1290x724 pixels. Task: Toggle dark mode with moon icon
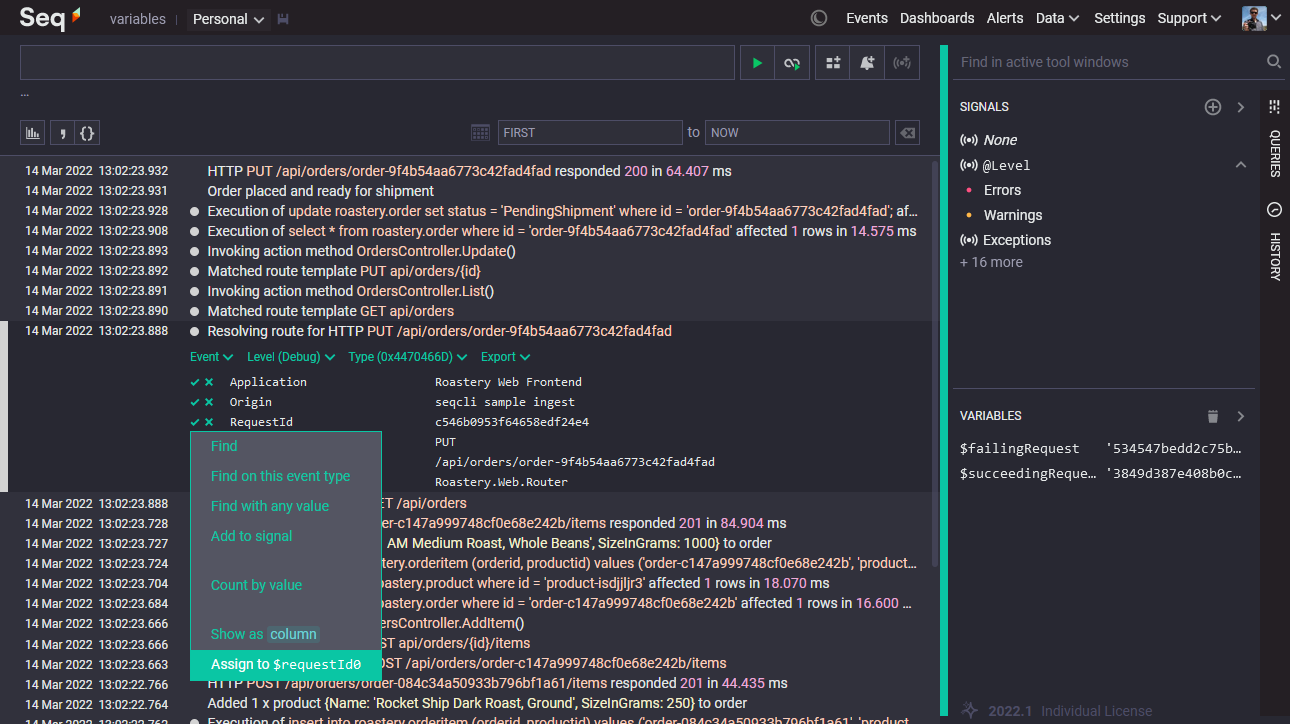click(x=819, y=18)
